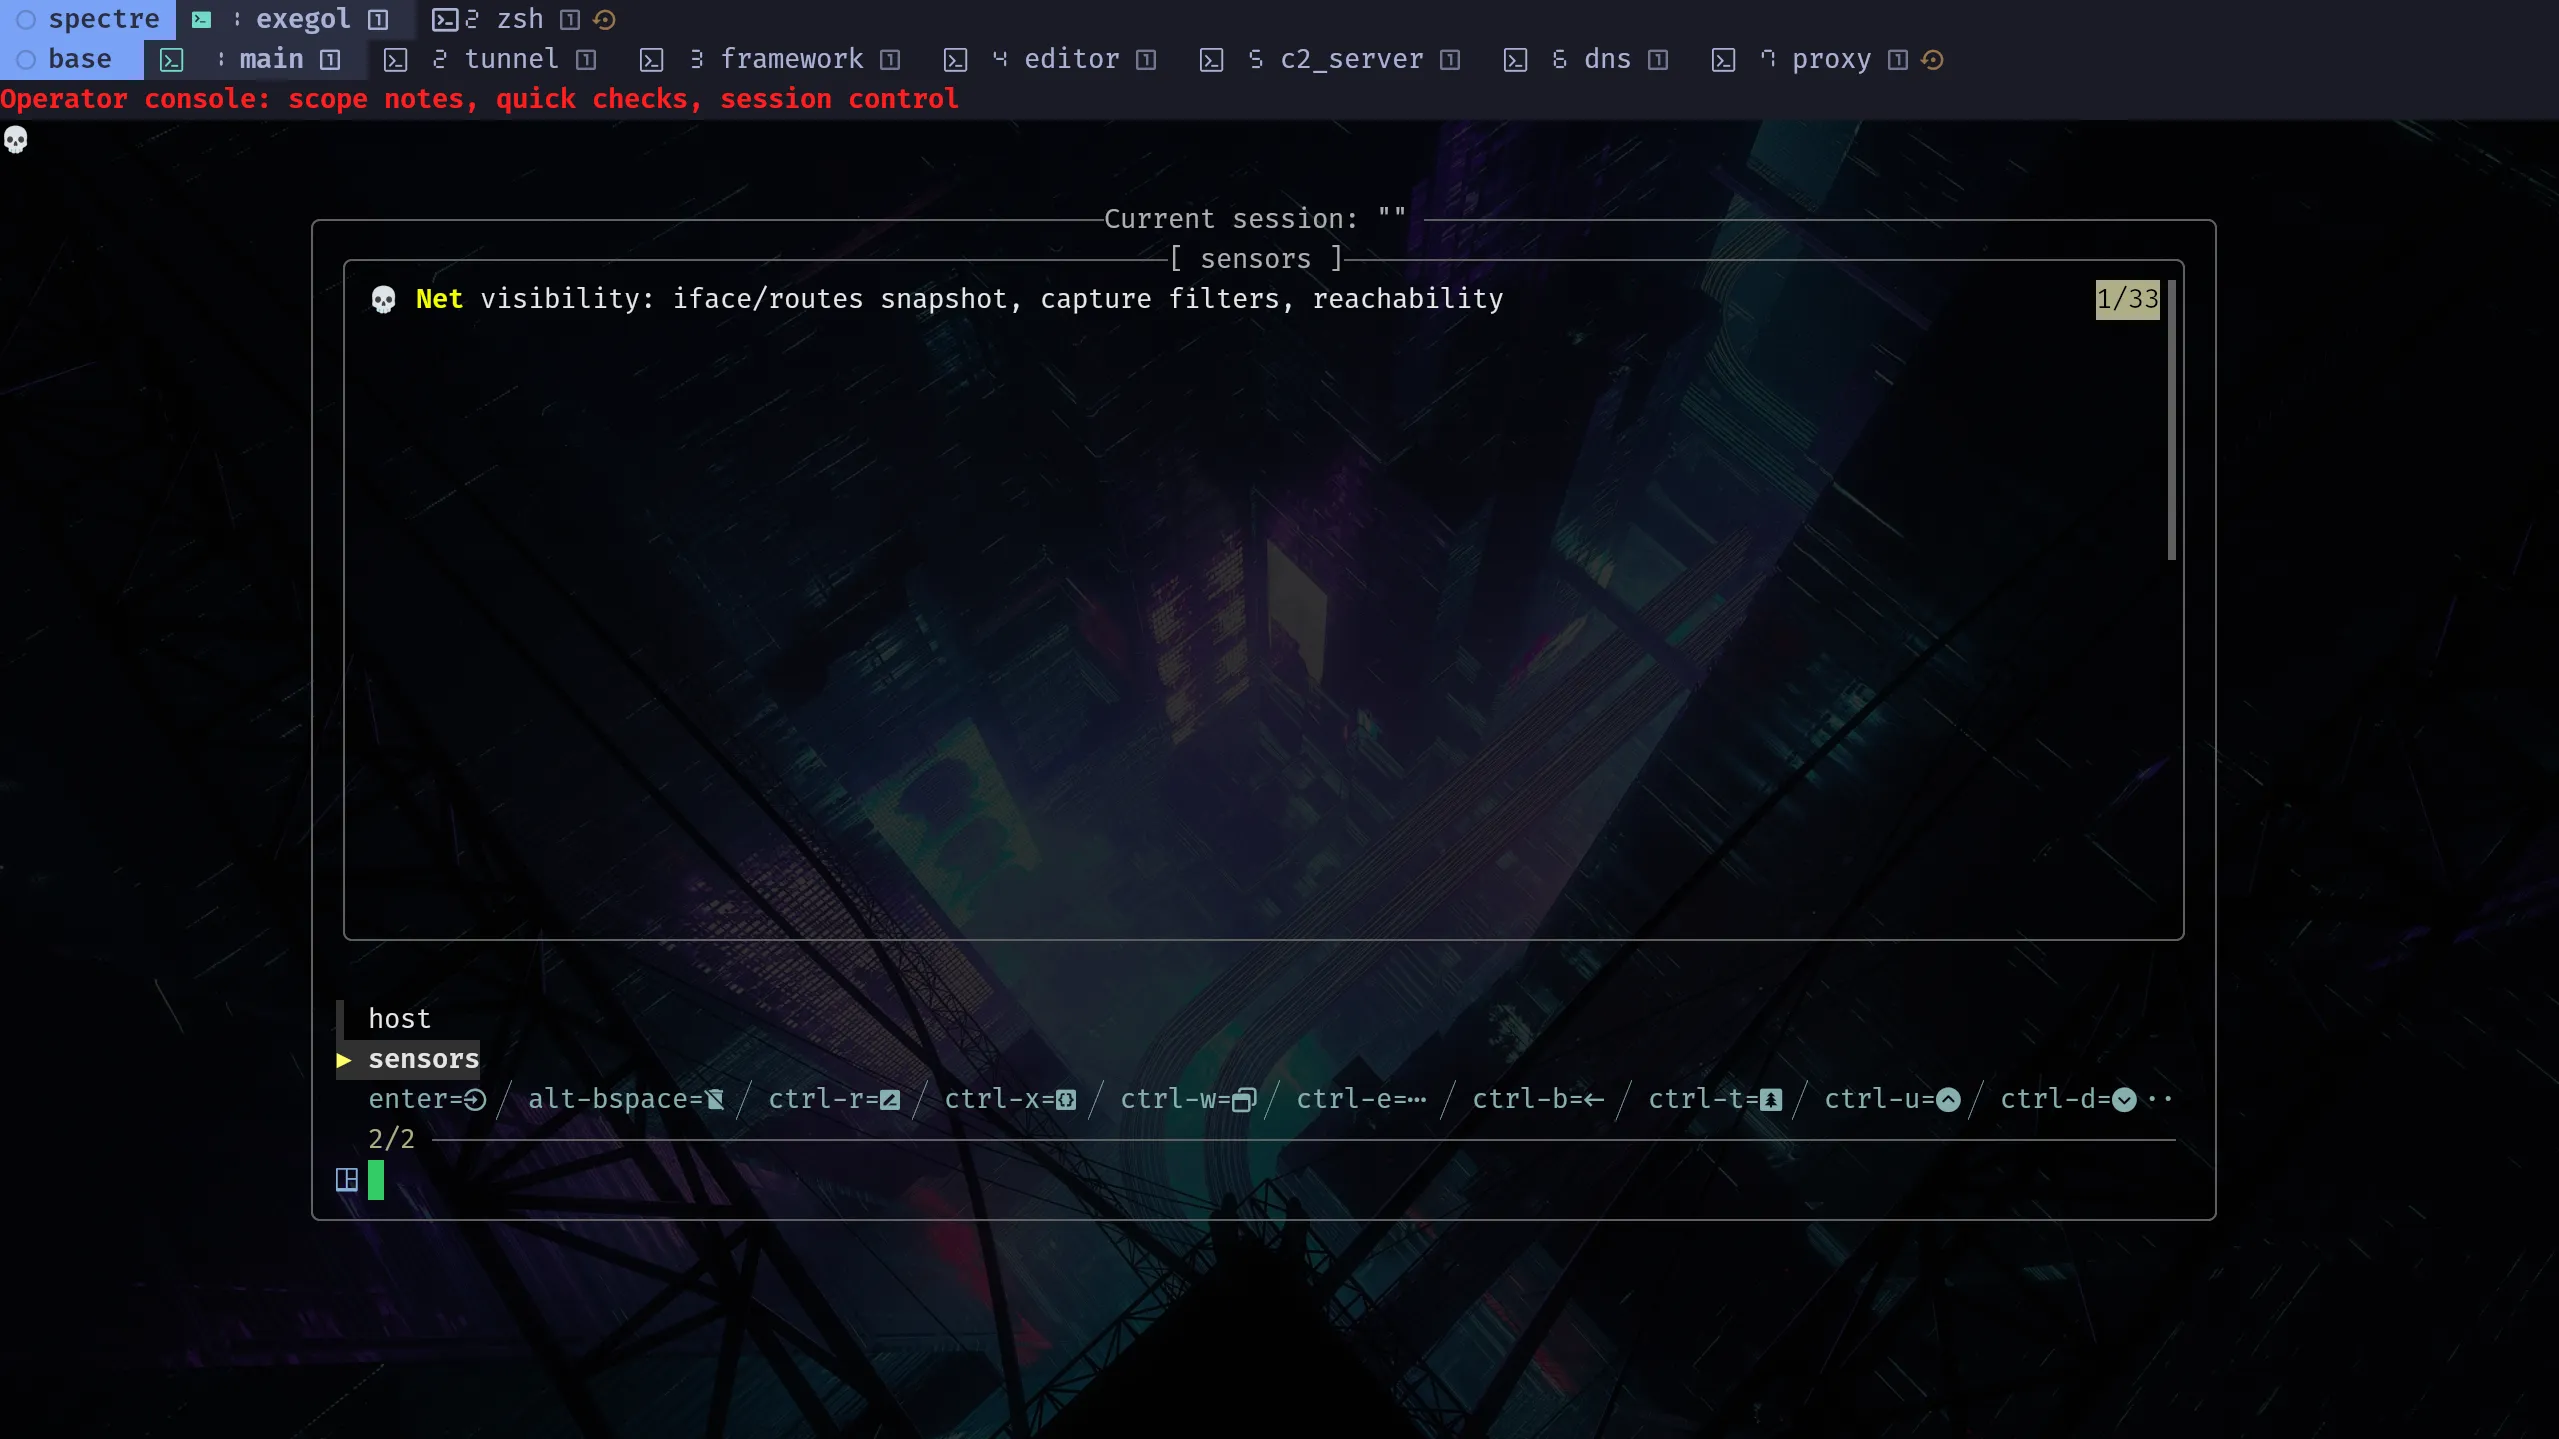Click the terminal icon beside the dns tab
Screen dimensions: 2559x1439
(x=1518, y=60)
